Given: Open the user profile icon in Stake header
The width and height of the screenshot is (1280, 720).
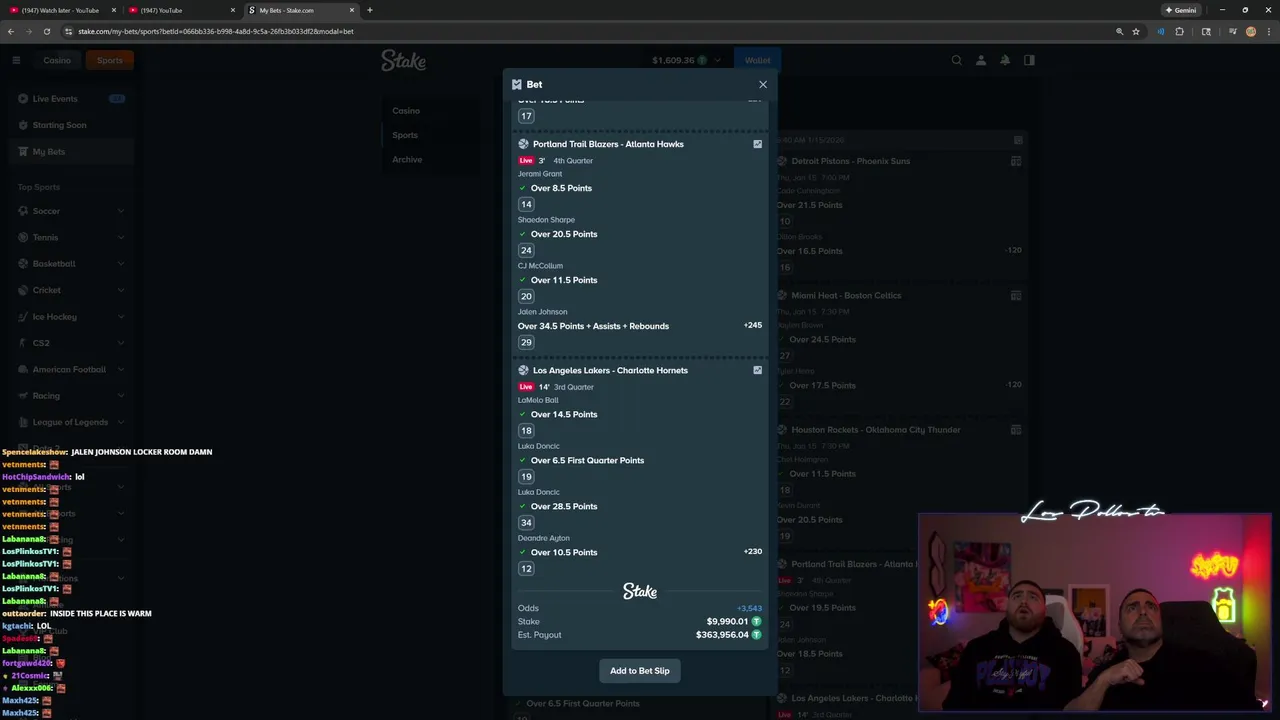Looking at the screenshot, I should click(x=981, y=60).
